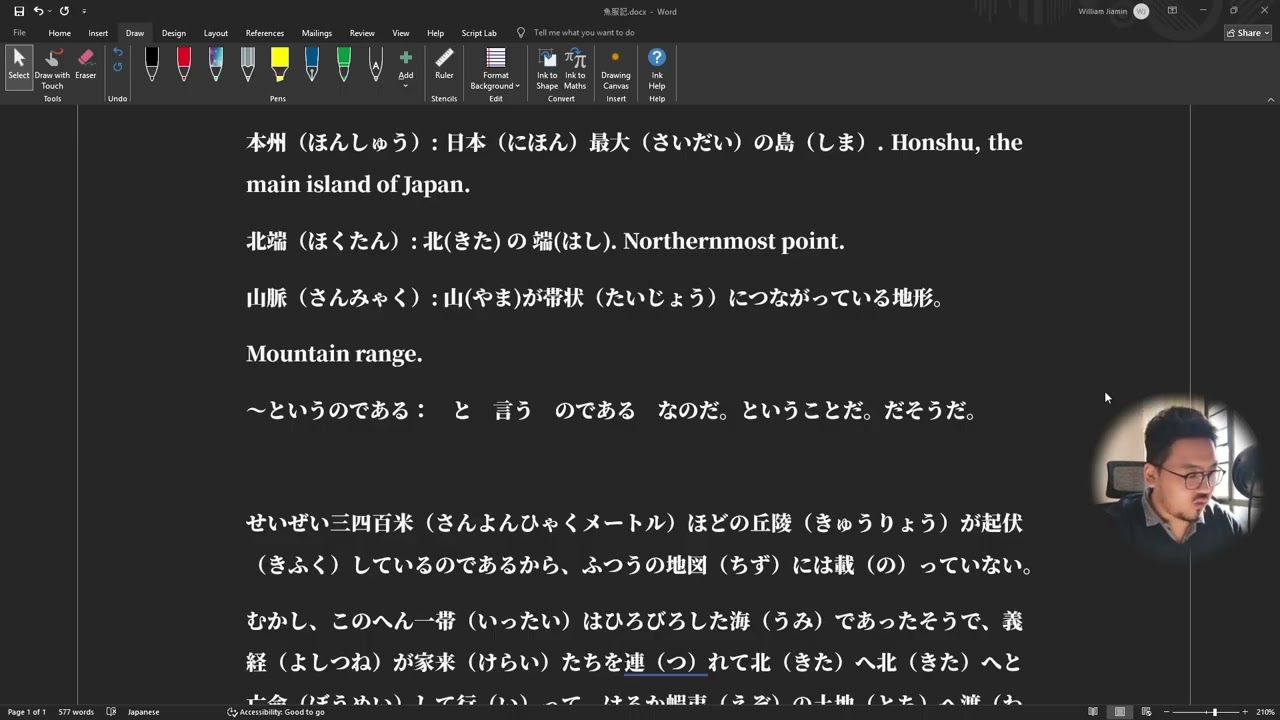Pick the Eraser tool

(86, 66)
